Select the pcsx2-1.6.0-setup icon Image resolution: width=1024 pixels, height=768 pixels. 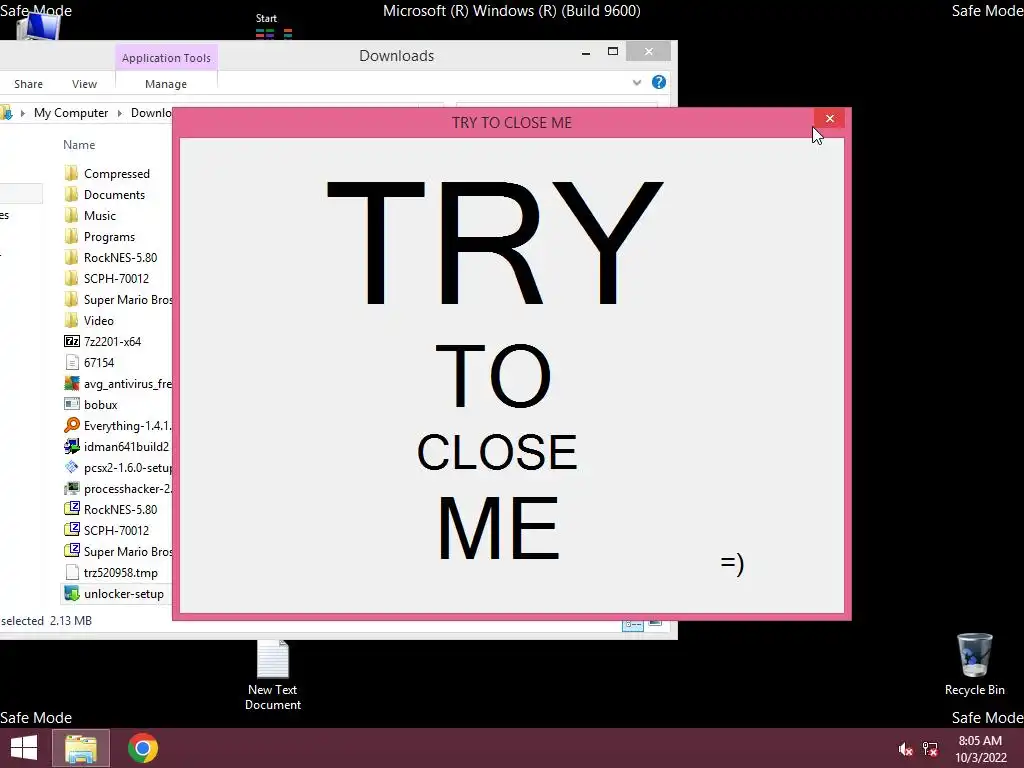(72, 468)
